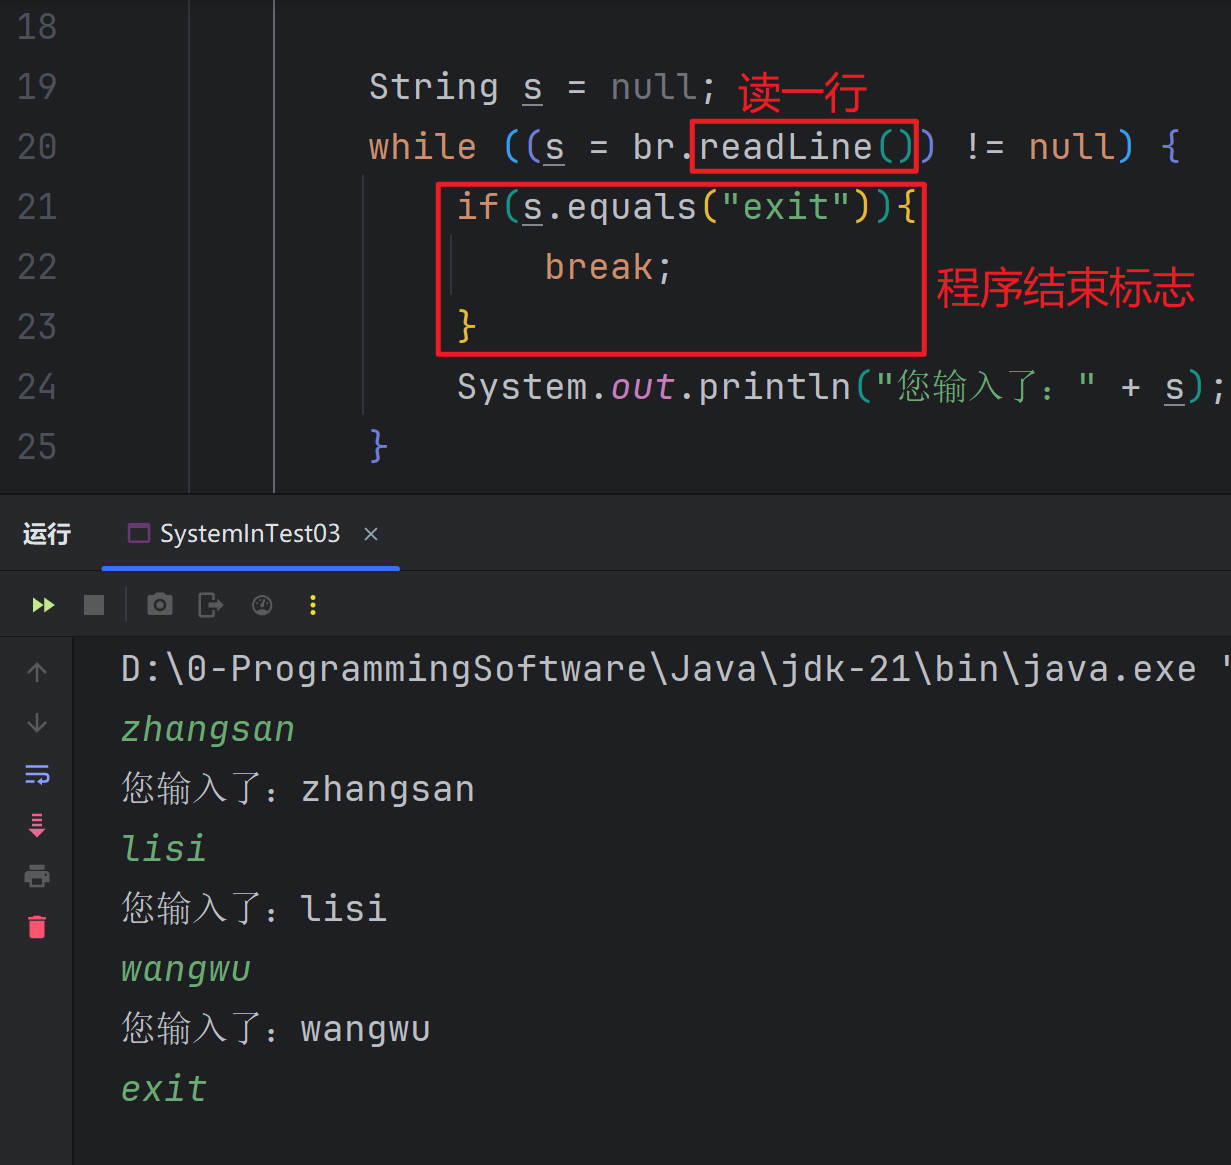
Task: Open the export console output icon
Action: (x=210, y=604)
